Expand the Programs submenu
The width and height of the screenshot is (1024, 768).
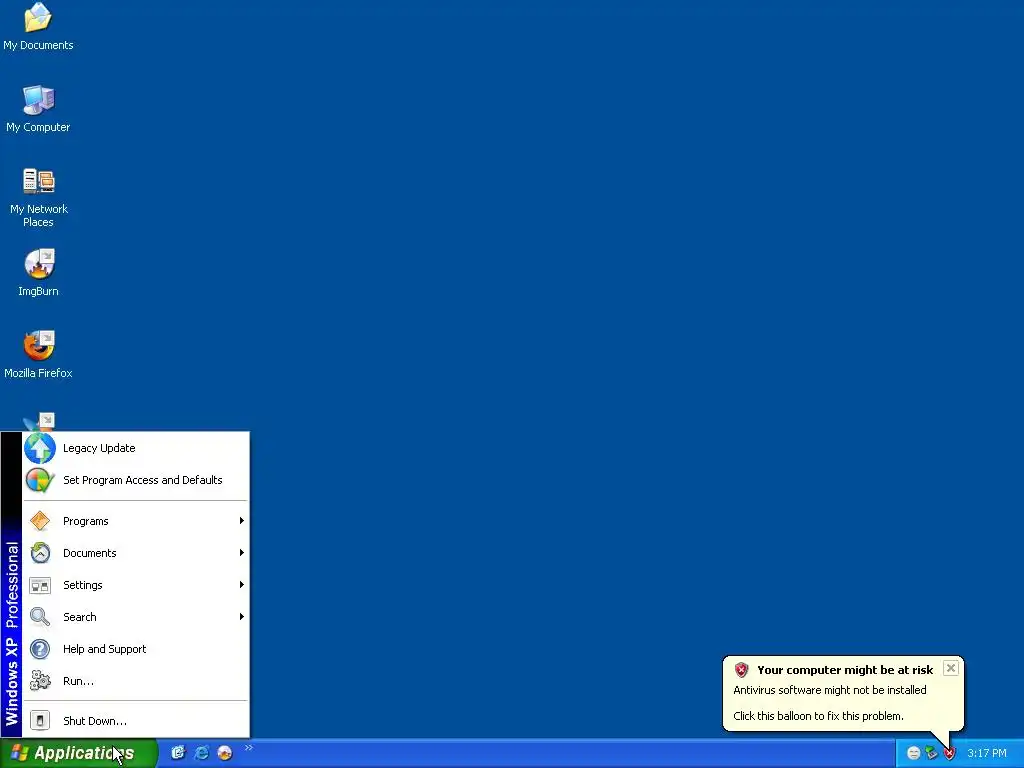136,521
